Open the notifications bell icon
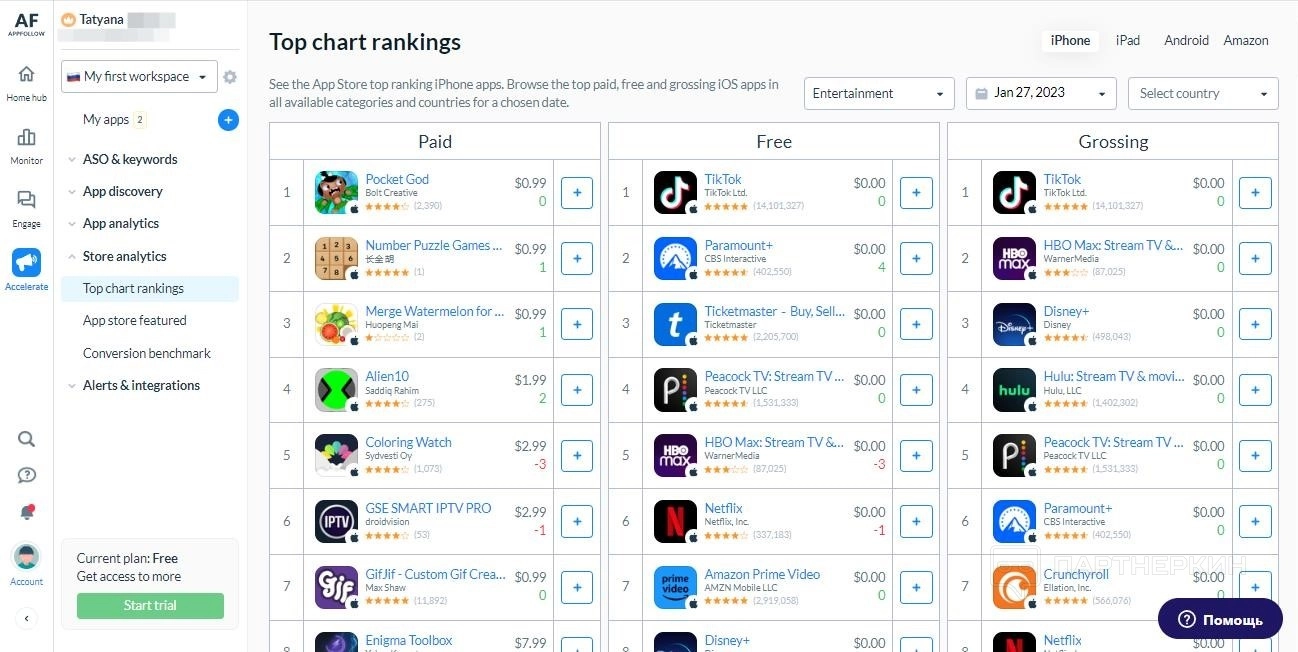 [26, 512]
